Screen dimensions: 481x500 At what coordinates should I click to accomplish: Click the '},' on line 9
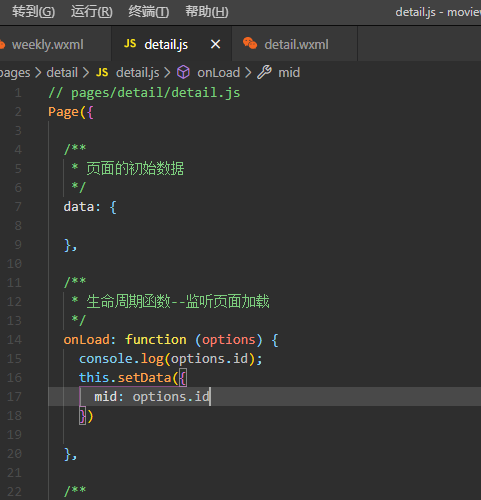click(70, 246)
